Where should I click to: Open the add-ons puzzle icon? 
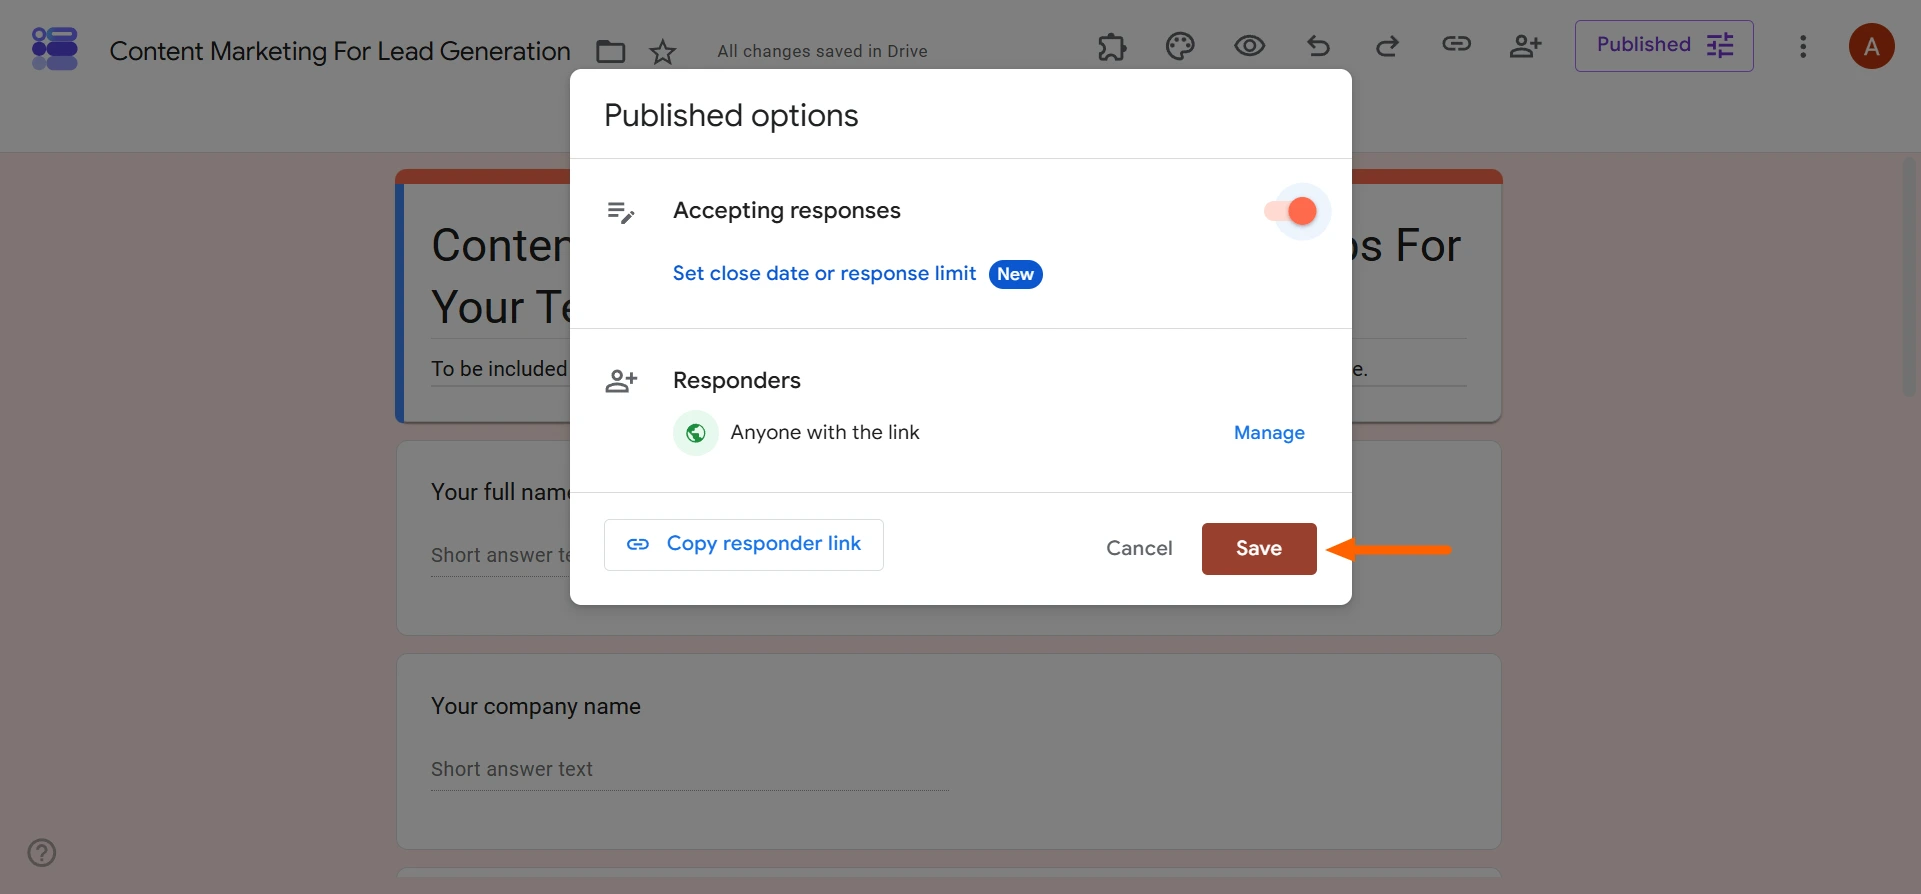click(1112, 46)
